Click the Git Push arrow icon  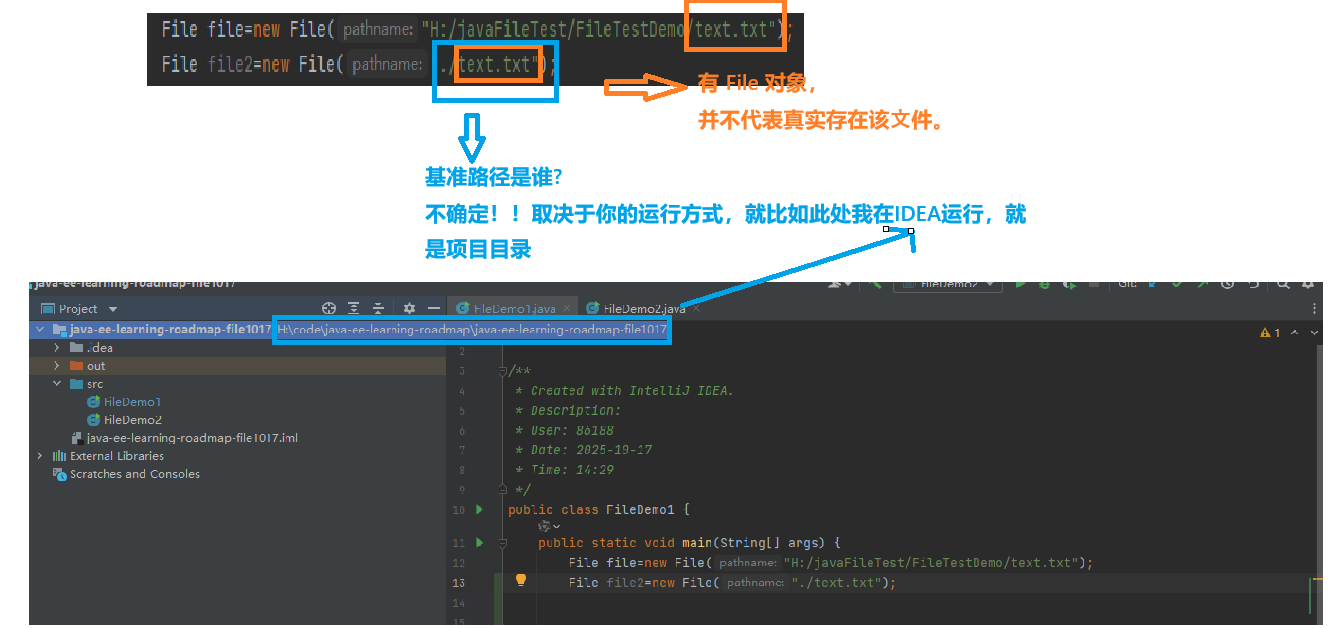[x=1202, y=284]
